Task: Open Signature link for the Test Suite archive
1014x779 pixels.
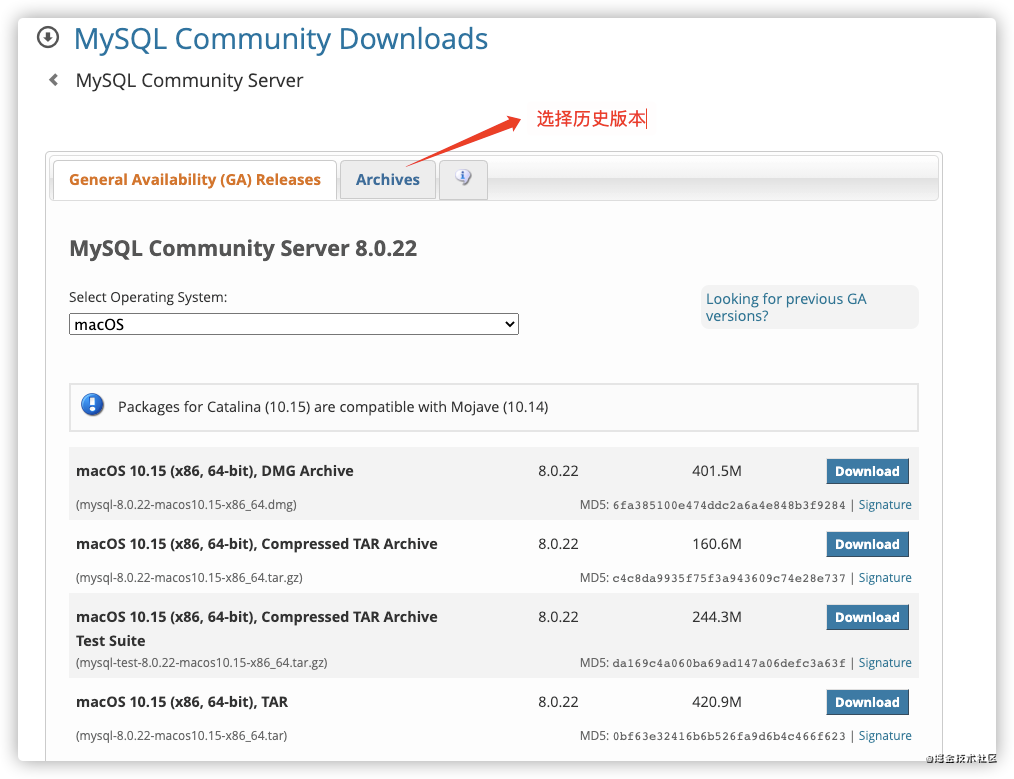Action: (885, 663)
